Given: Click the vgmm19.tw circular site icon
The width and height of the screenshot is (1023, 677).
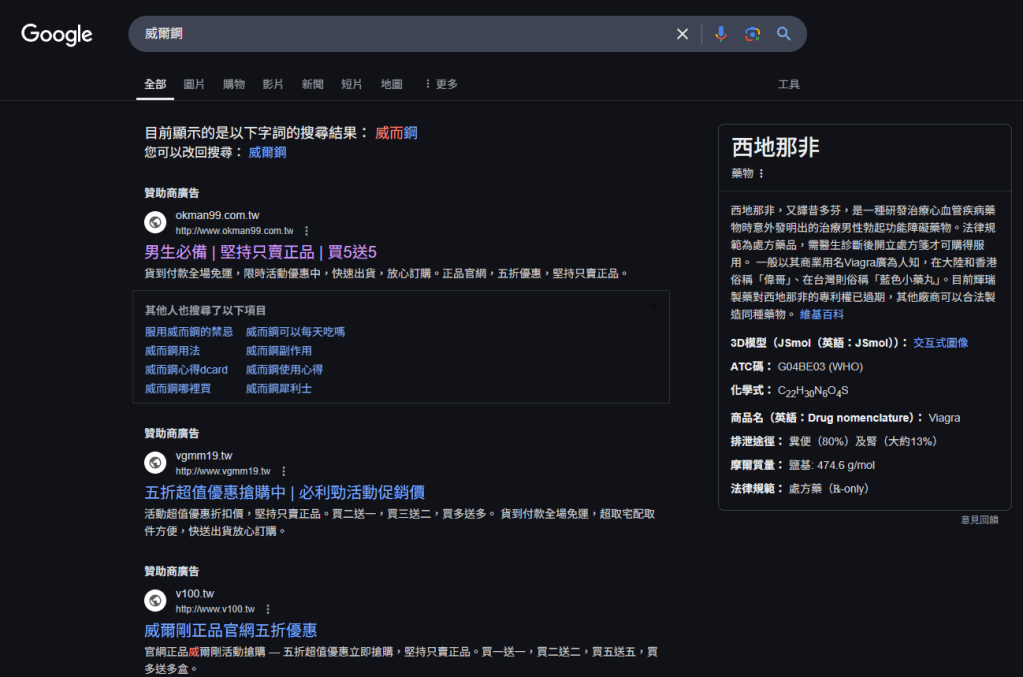Looking at the screenshot, I should tap(154, 463).
